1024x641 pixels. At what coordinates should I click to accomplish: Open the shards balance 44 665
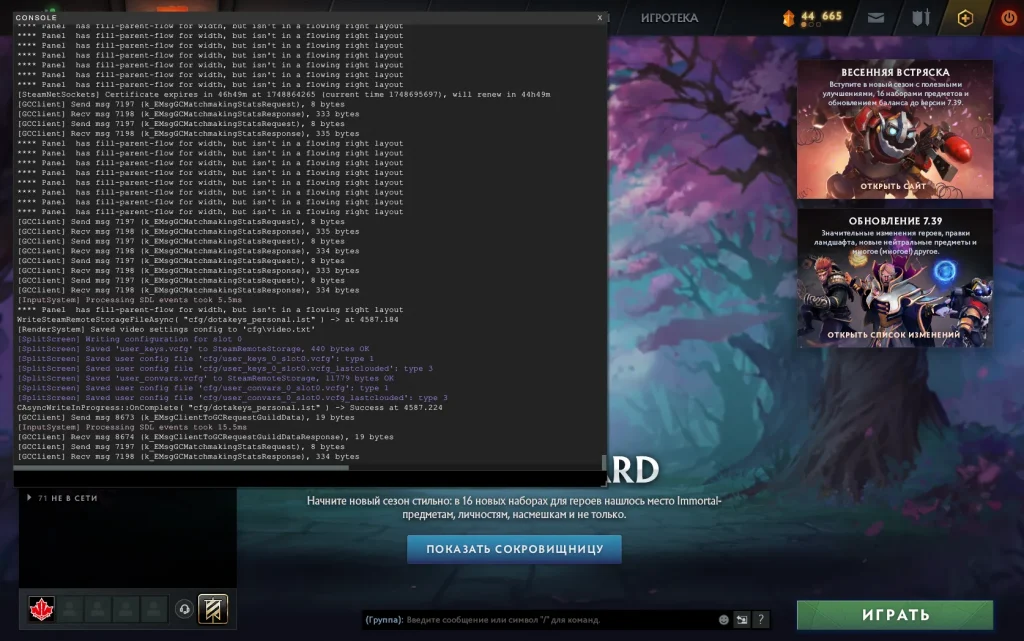pos(812,17)
